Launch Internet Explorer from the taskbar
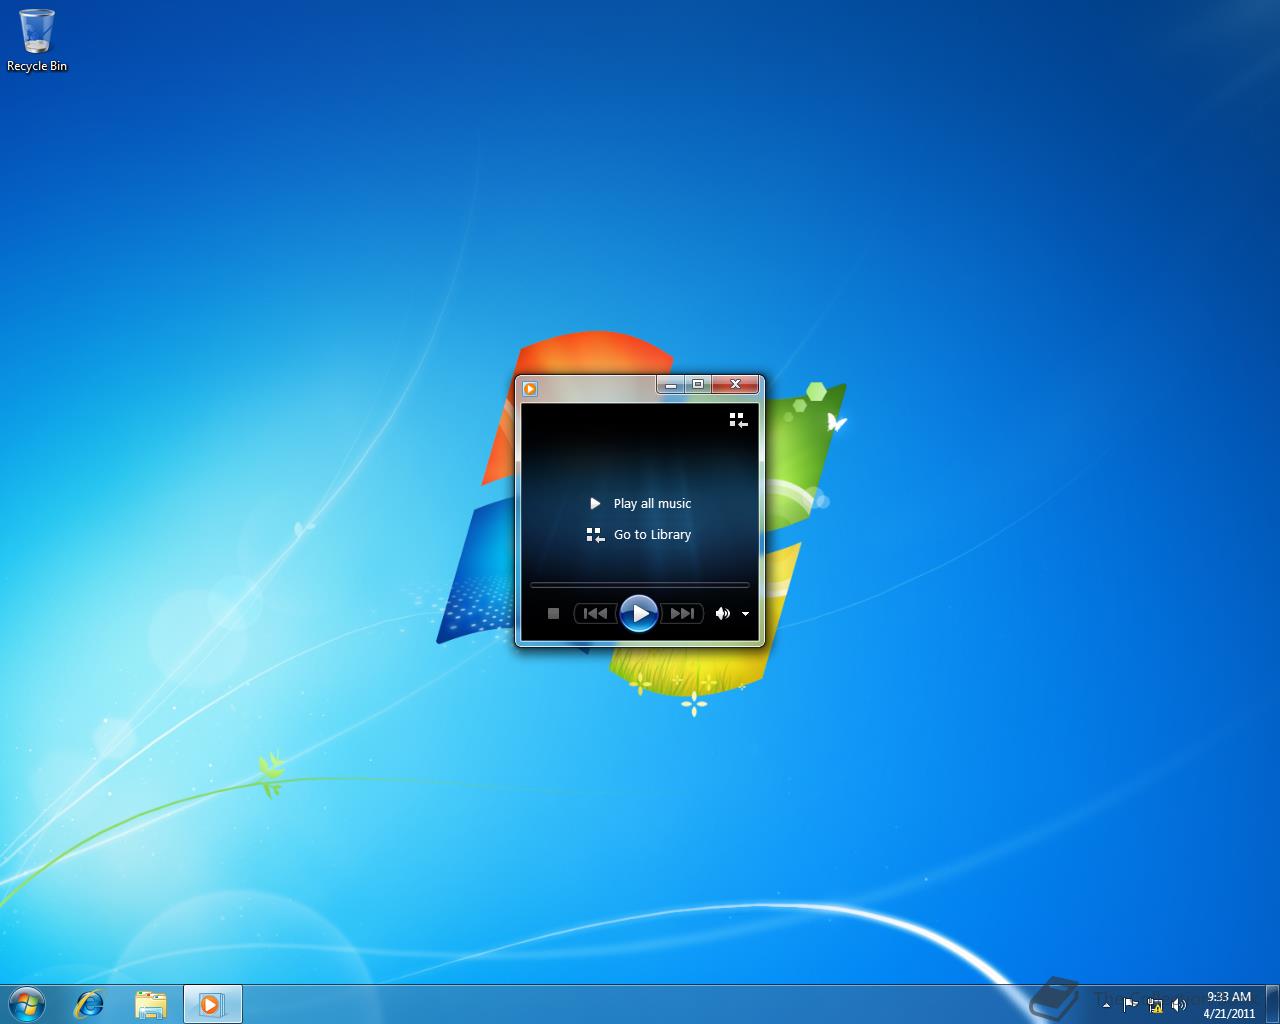This screenshot has height=1024, width=1280. [88, 1003]
